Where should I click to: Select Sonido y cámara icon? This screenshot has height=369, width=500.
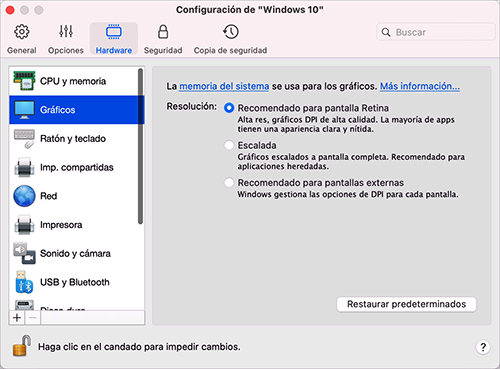click(x=24, y=253)
